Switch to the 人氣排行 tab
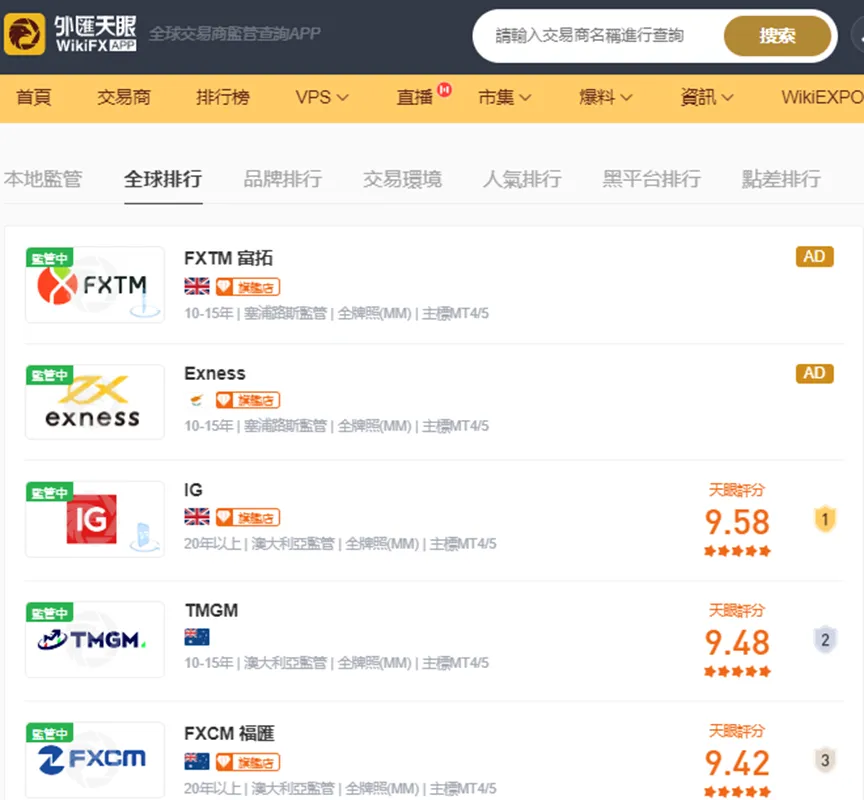Image resolution: width=864 pixels, height=800 pixels. pos(522,180)
